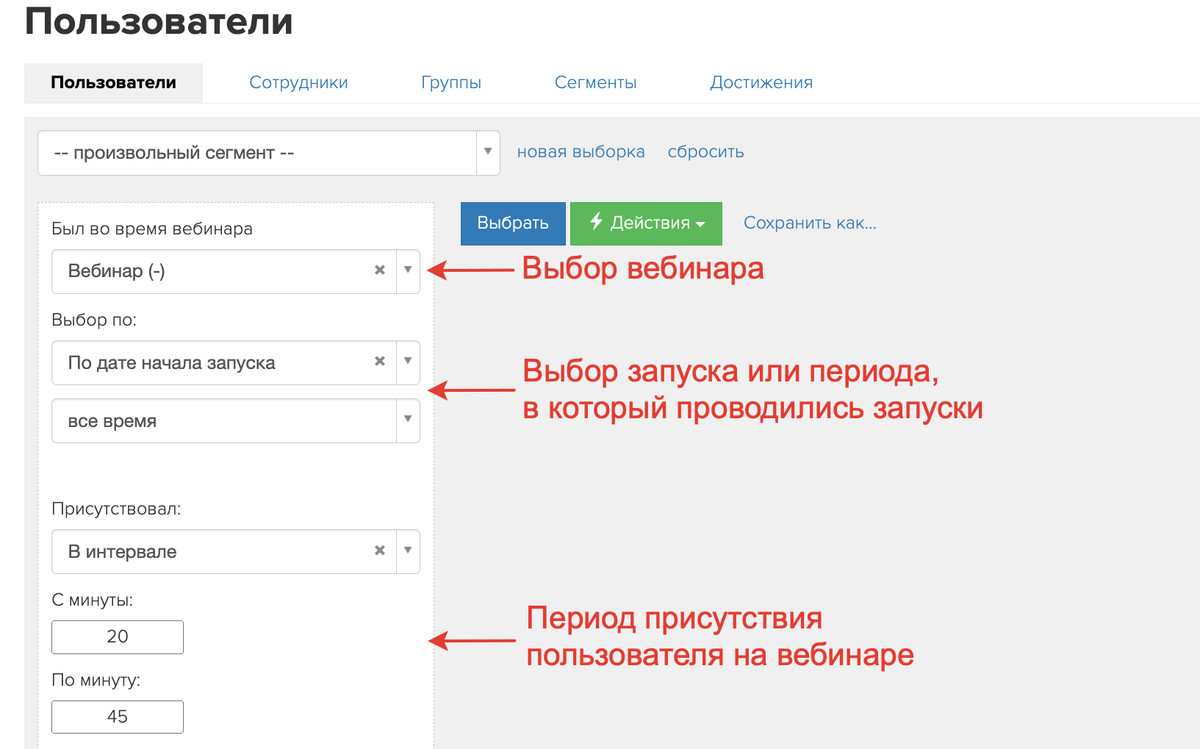This screenshot has width=1200, height=749.
Task: Open the "По дате начала запуска" dropdown arrow
Action: click(408, 362)
